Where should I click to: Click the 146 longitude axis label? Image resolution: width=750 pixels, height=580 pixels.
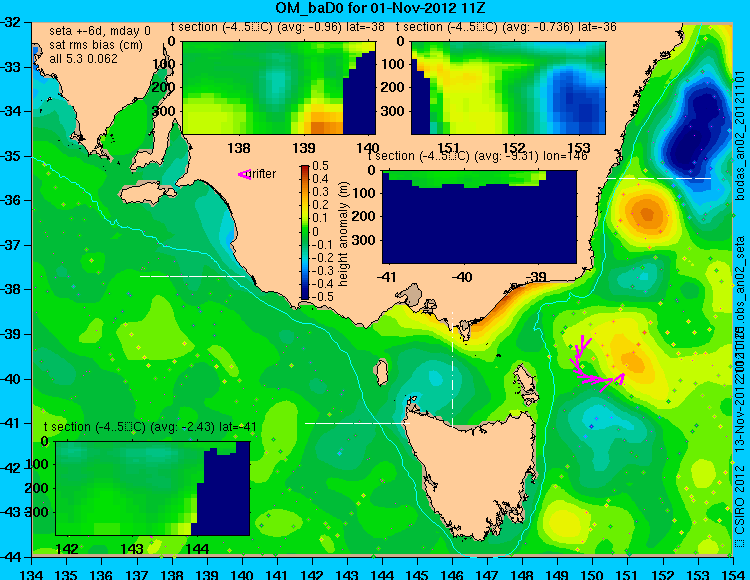coord(452,574)
